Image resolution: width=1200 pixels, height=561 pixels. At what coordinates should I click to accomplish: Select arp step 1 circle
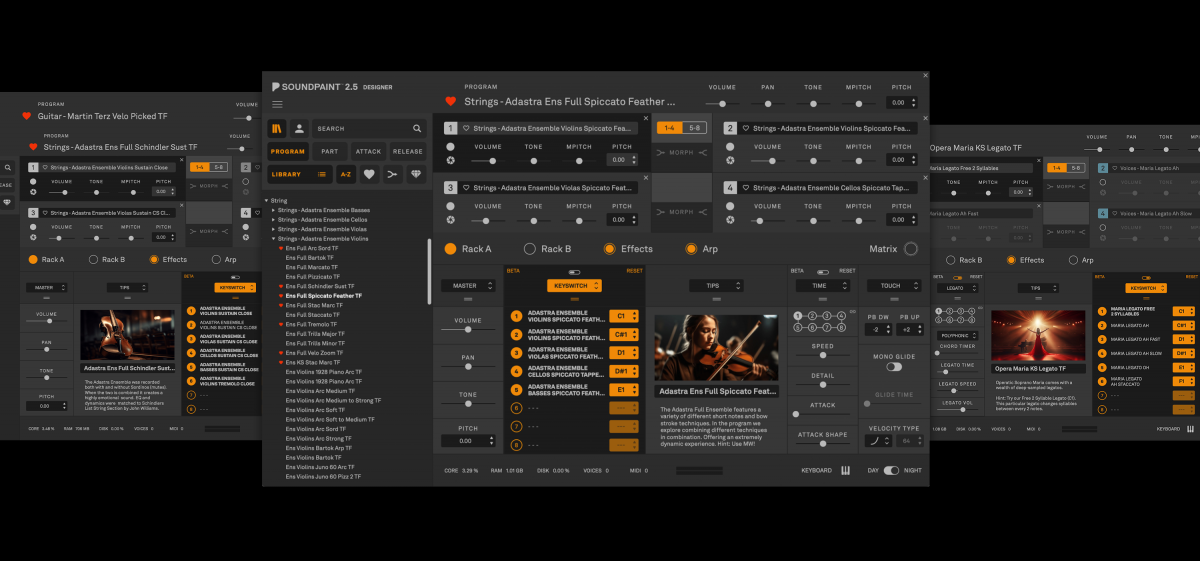798,316
